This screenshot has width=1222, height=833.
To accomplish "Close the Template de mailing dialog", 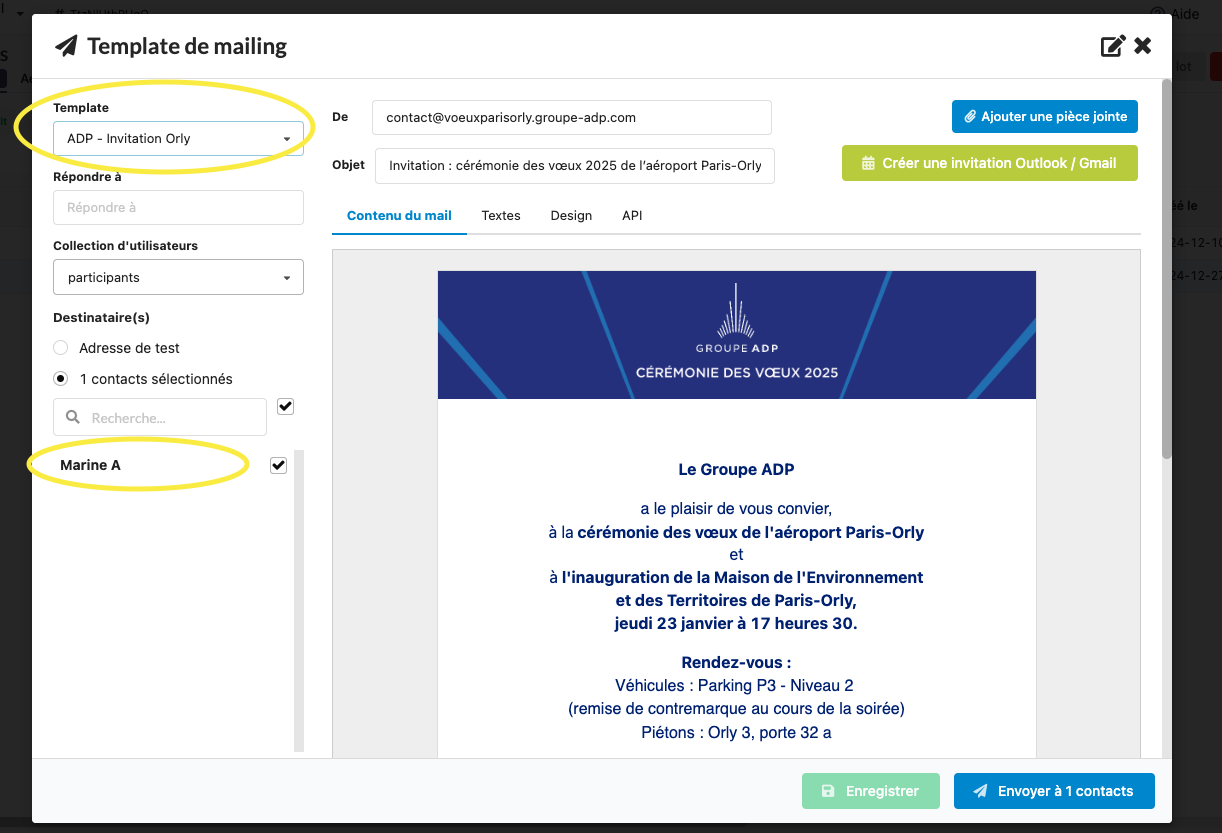I will point(1143,46).
